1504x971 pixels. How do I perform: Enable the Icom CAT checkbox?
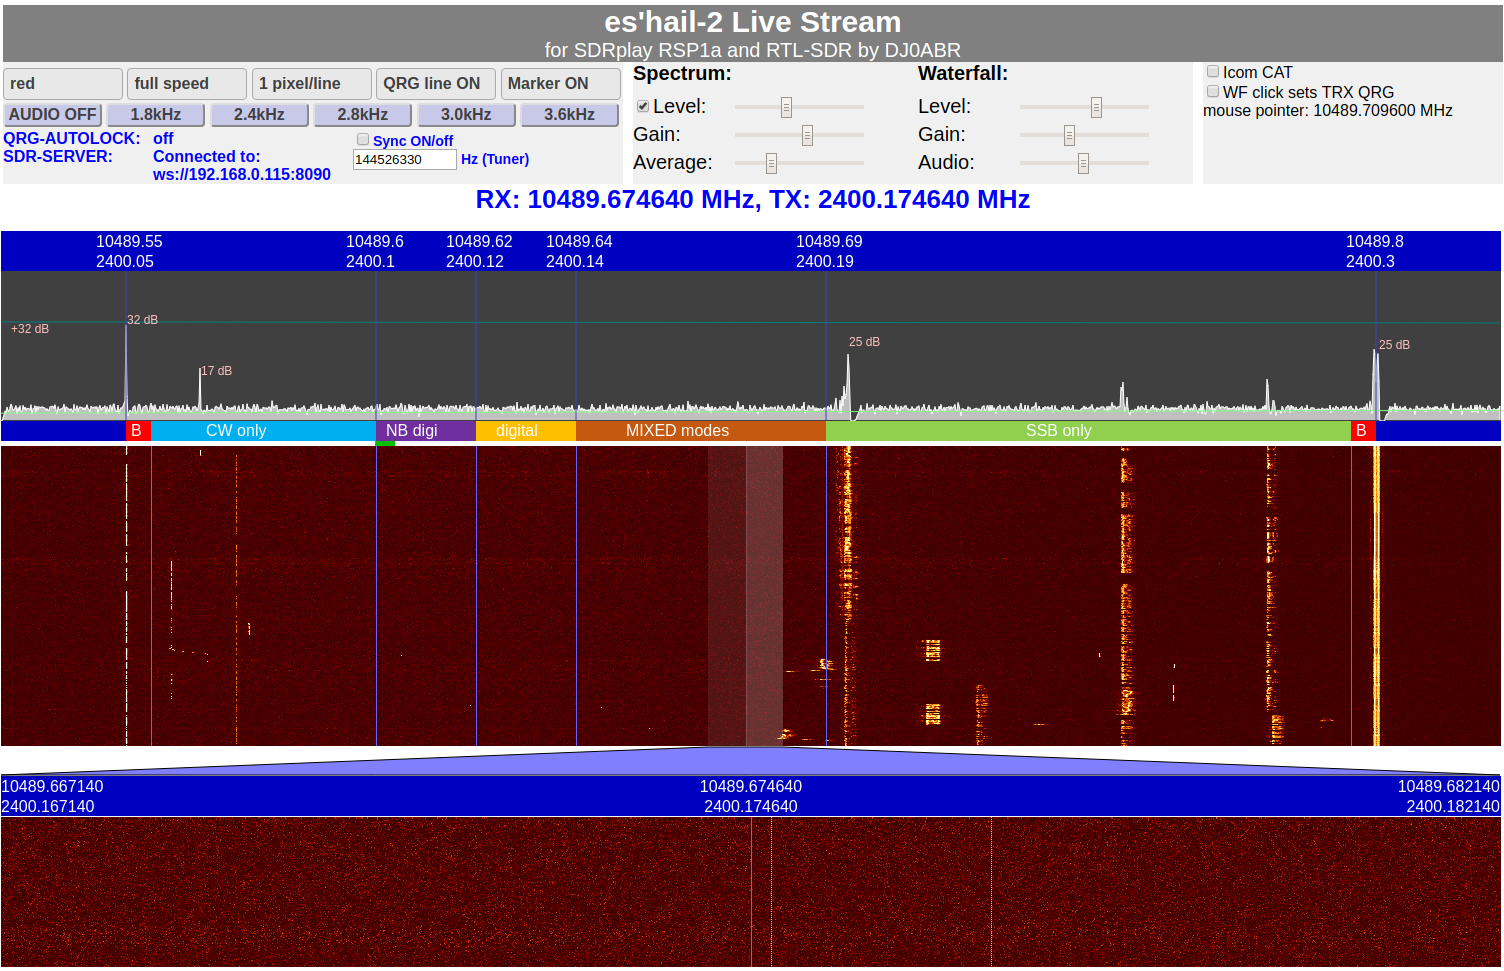click(x=1213, y=72)
